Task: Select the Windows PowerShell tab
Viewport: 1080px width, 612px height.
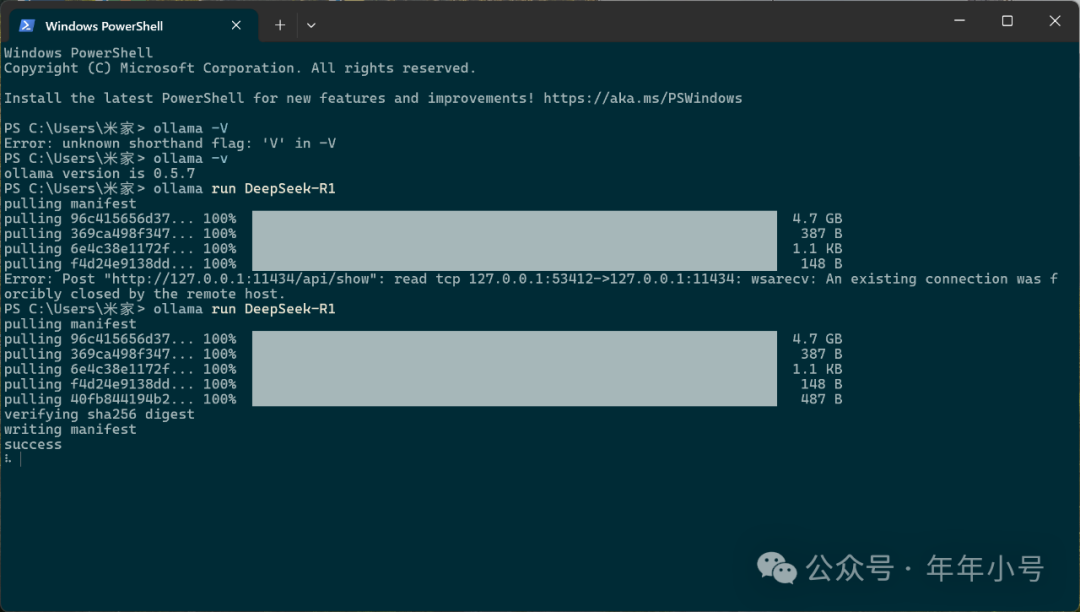Action: (x=134, y=25)
